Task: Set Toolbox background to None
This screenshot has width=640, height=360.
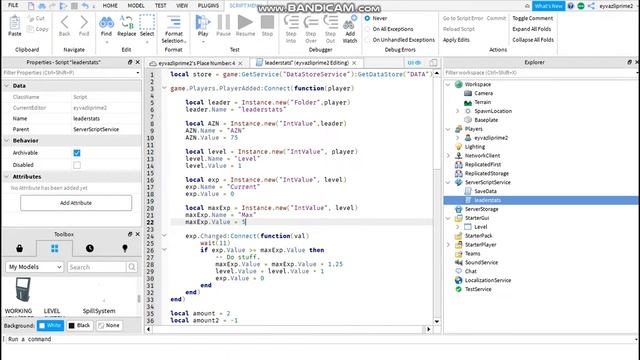Action: (x=109, y=325)
